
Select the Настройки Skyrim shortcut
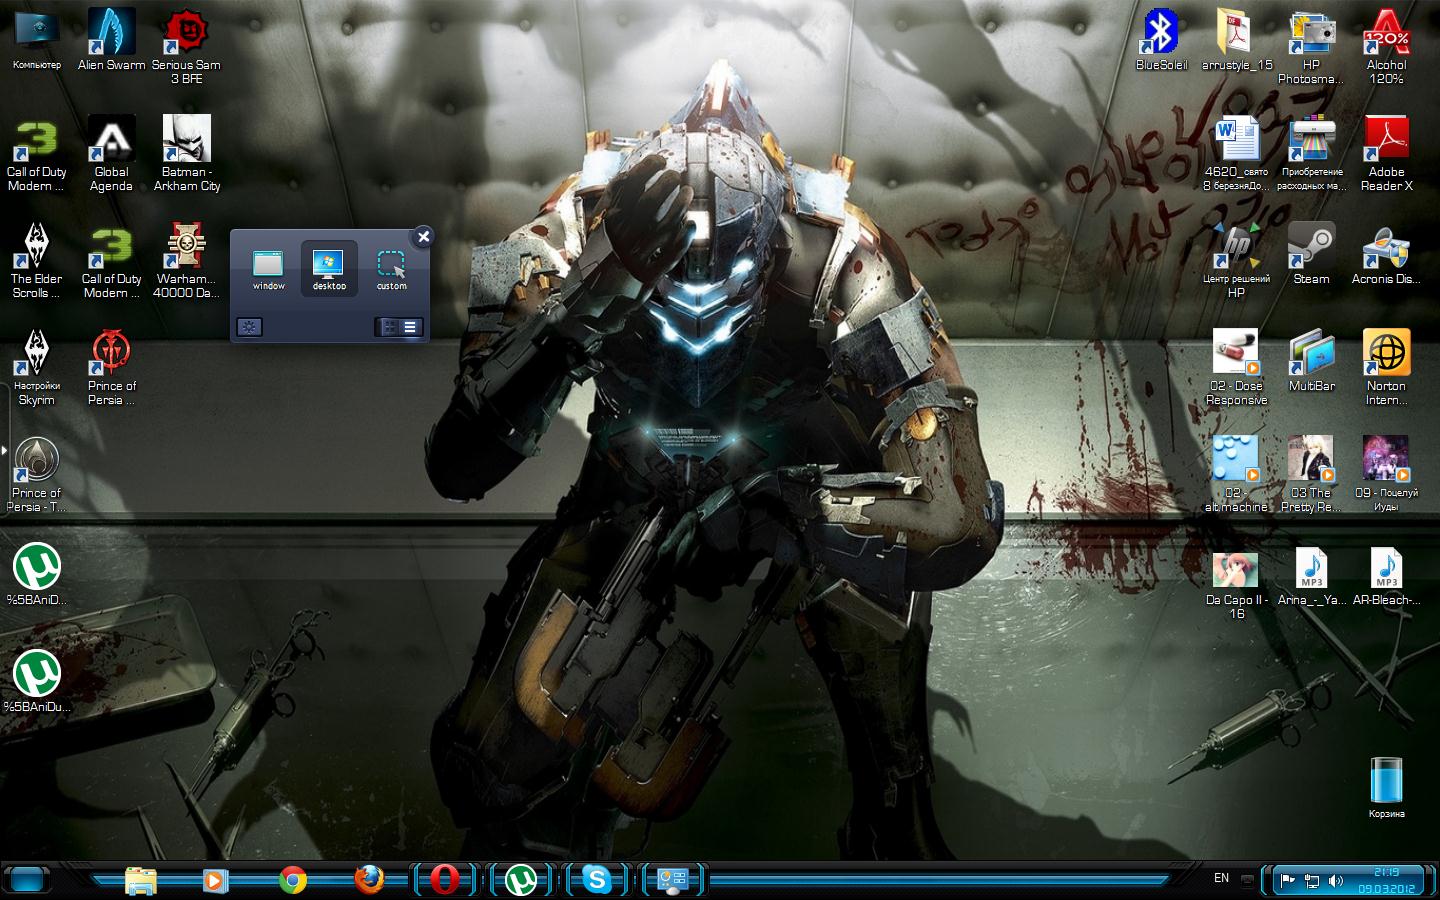pyautogui.click(x=36, y=367)
